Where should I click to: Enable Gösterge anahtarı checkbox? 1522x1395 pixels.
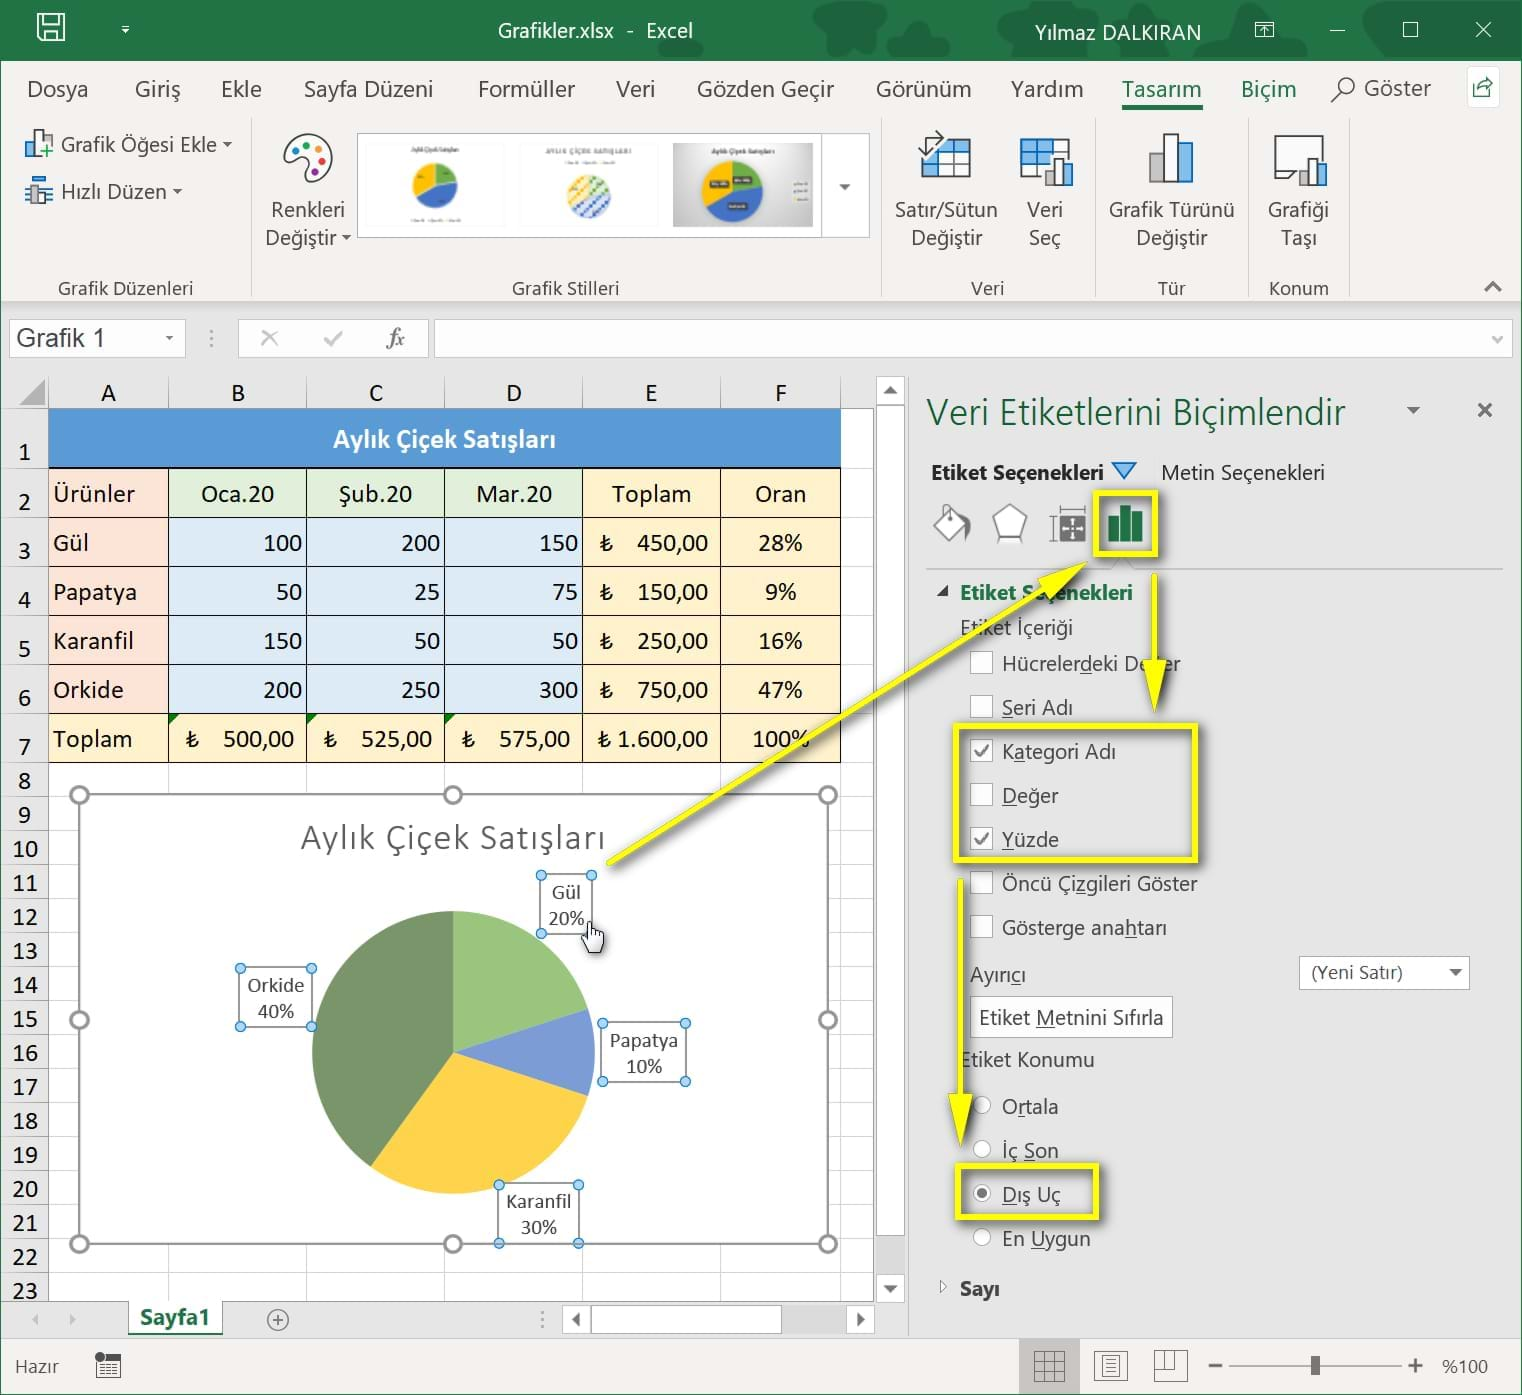point(982,927)
